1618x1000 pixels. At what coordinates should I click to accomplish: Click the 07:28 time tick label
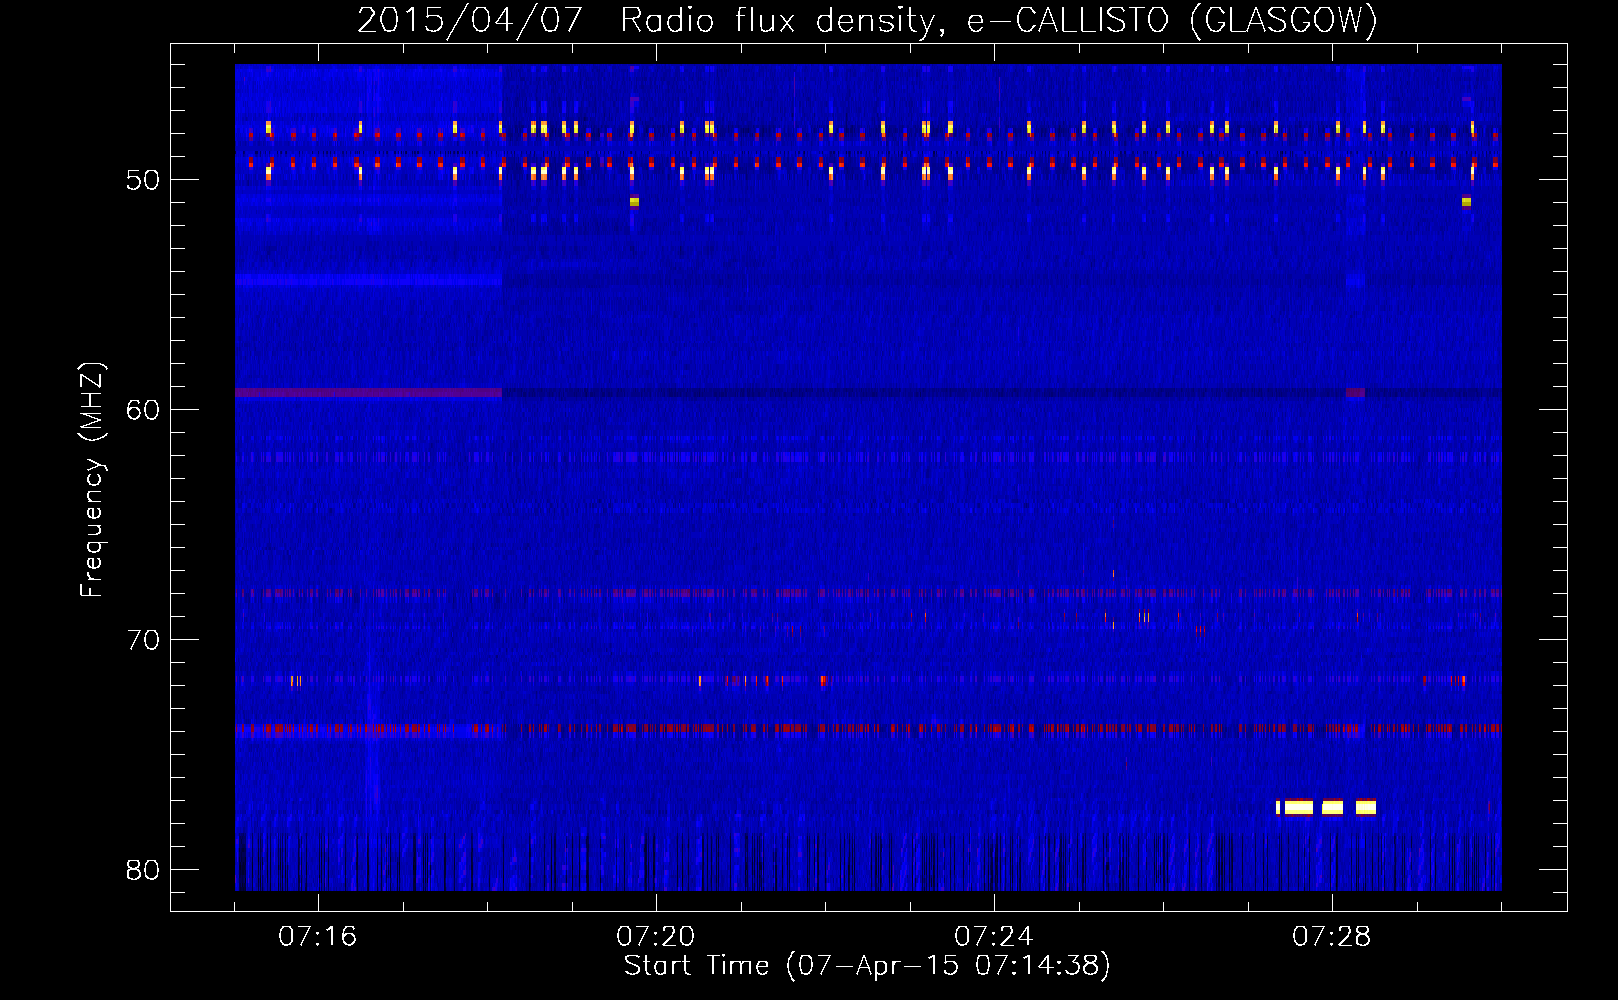(x=1331, y=937)
